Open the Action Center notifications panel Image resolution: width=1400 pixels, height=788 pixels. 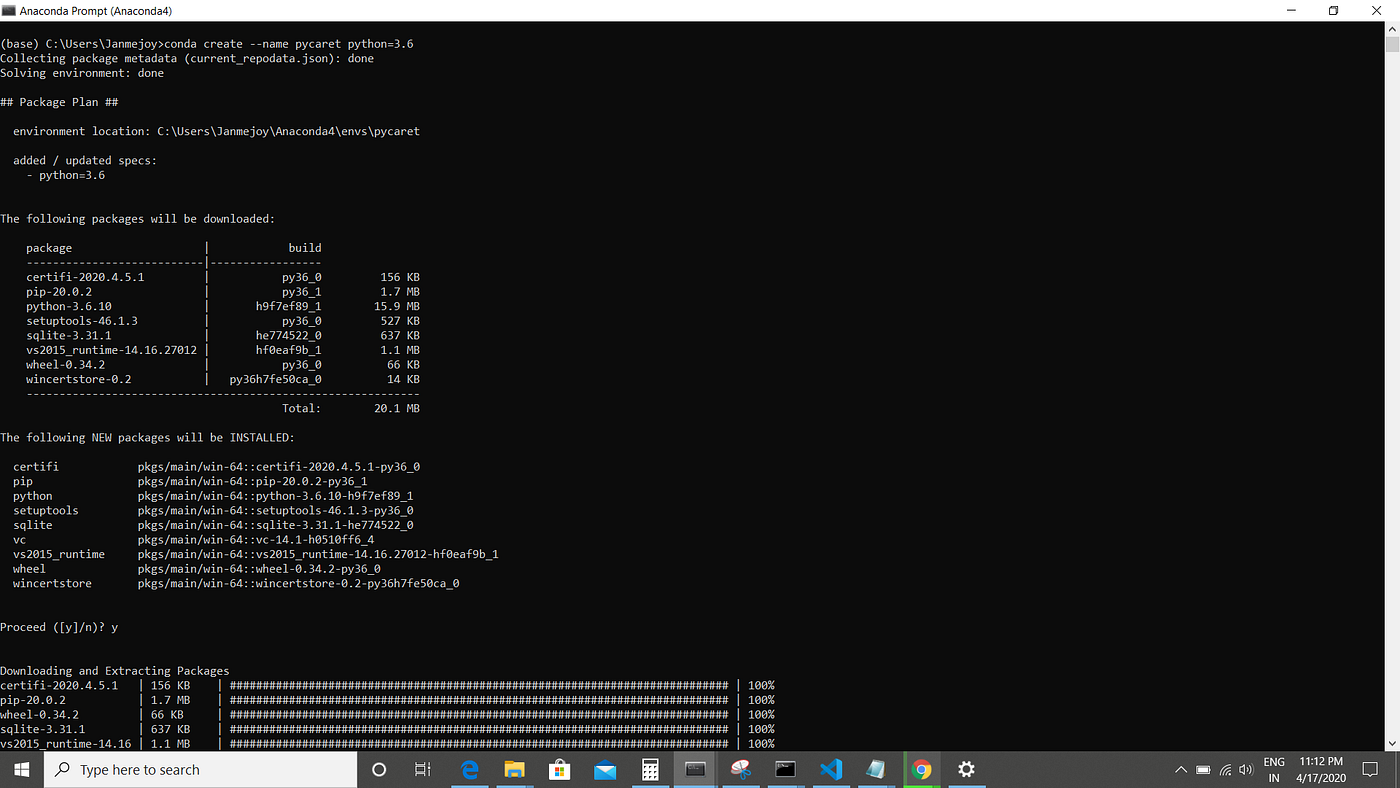[1370, 769]
